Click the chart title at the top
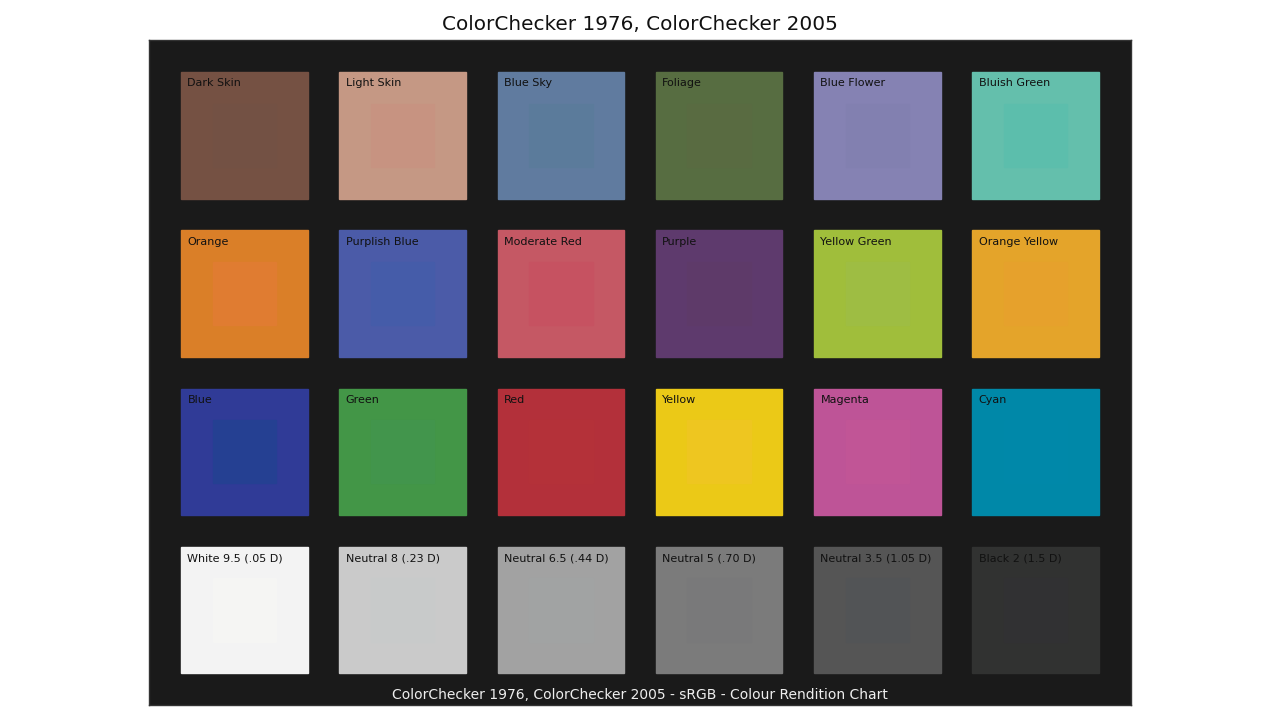This screenshot has width=1280, height=720. coord(640,24)
